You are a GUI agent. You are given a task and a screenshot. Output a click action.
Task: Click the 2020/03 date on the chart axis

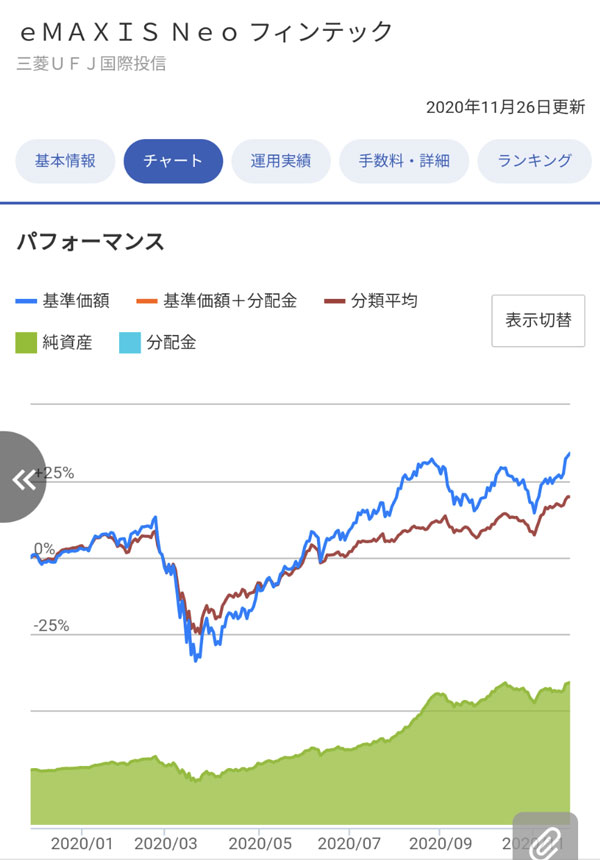tap(165, 842)
